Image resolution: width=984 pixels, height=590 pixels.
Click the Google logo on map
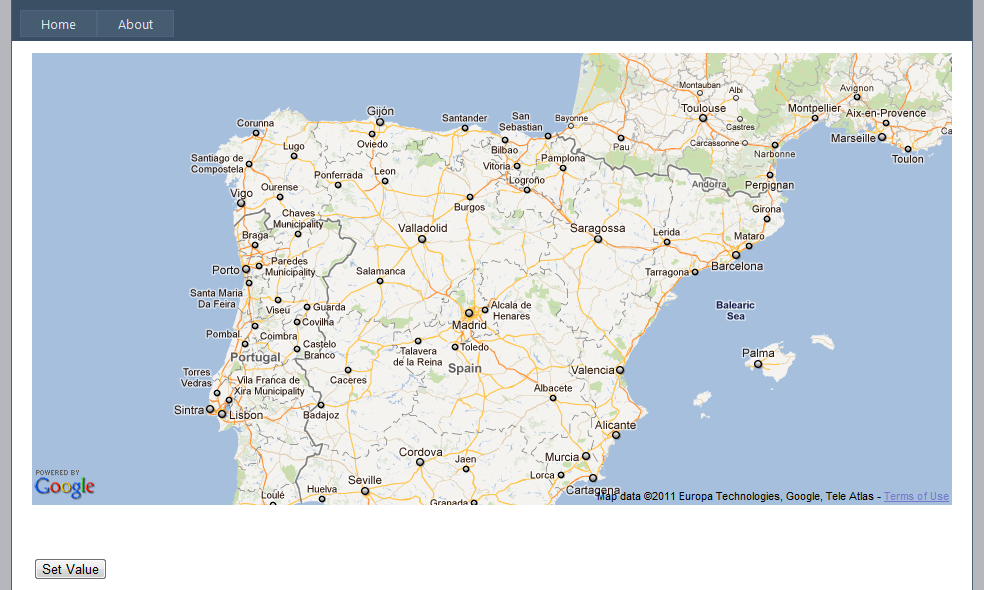click(x=65, y=483)
